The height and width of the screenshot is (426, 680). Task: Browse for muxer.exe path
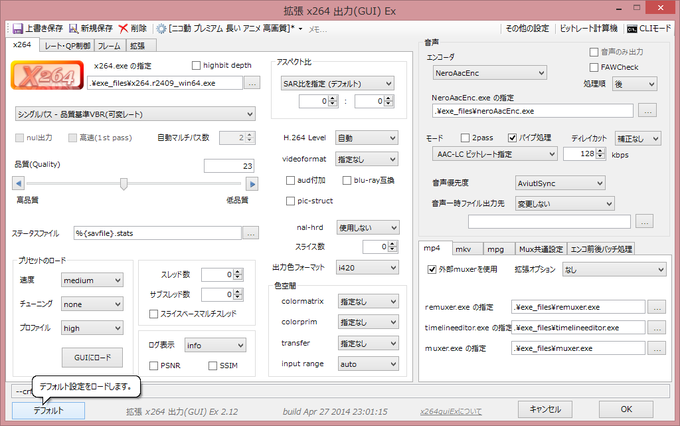(x=657, y=348)
